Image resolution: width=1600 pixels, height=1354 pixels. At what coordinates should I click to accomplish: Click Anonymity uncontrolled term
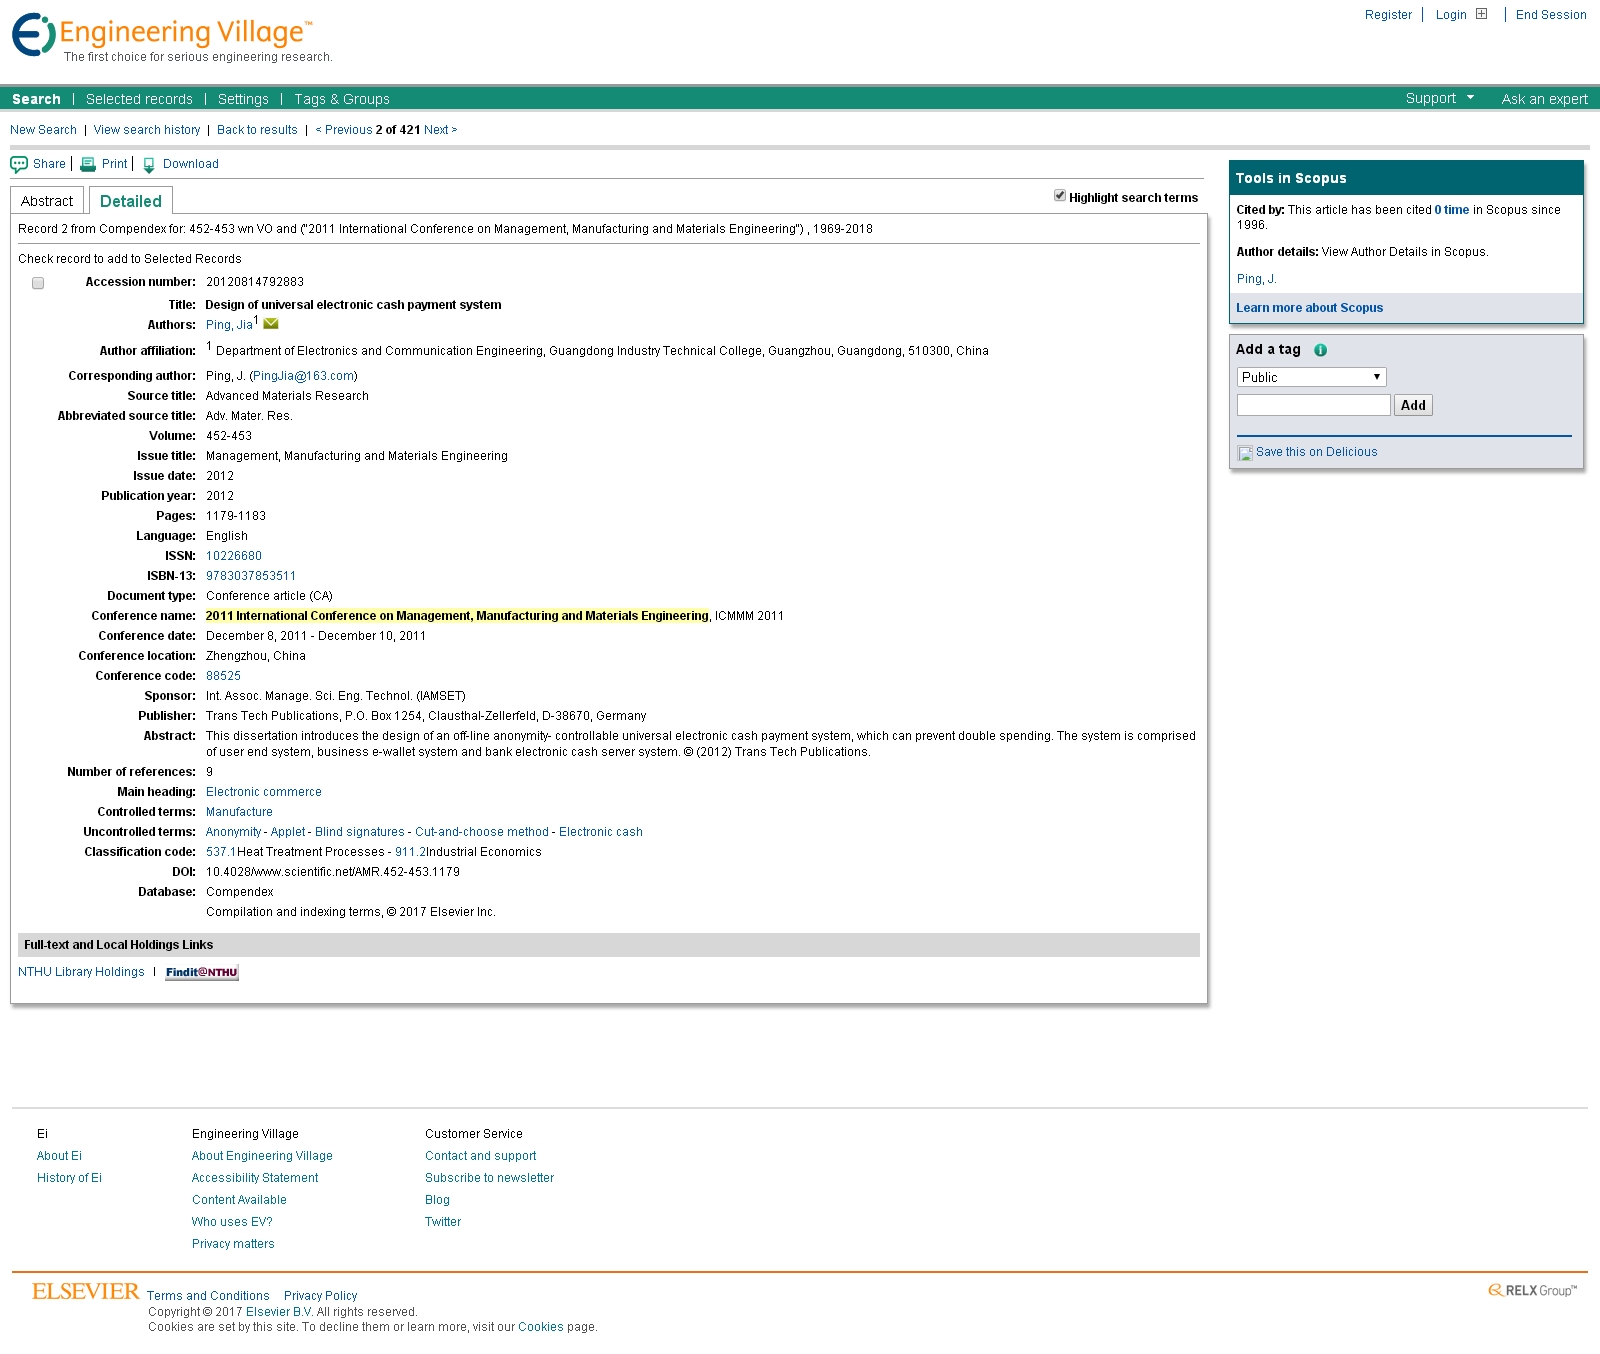233,832
